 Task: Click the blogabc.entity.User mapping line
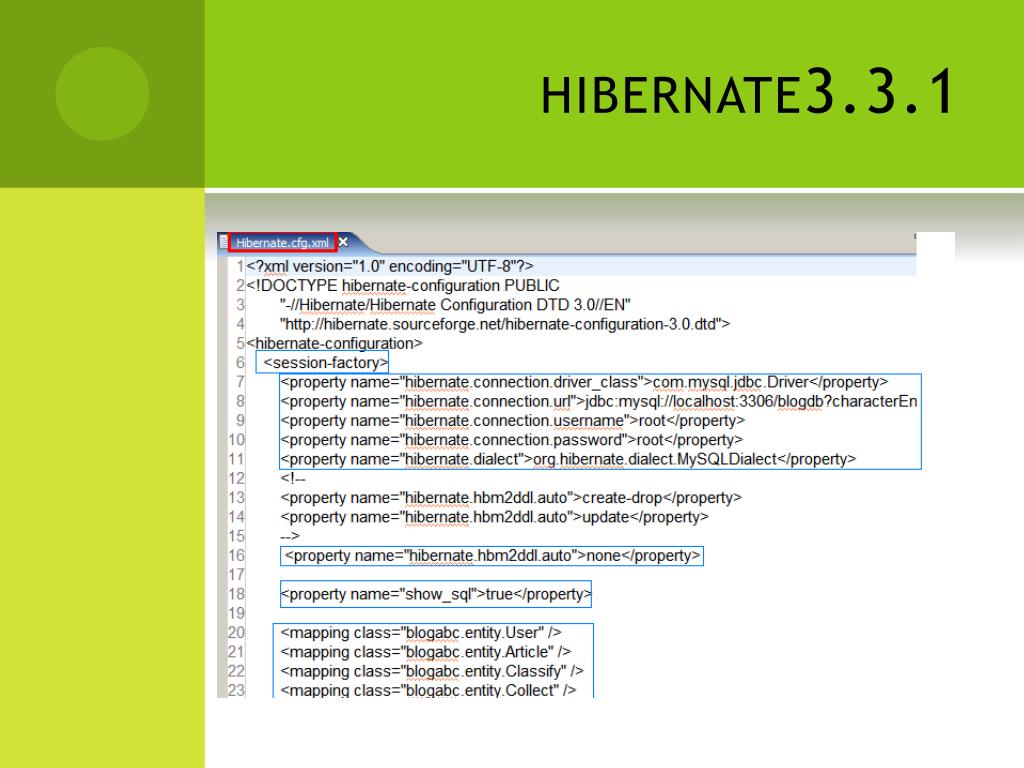(x=421, y=633)
